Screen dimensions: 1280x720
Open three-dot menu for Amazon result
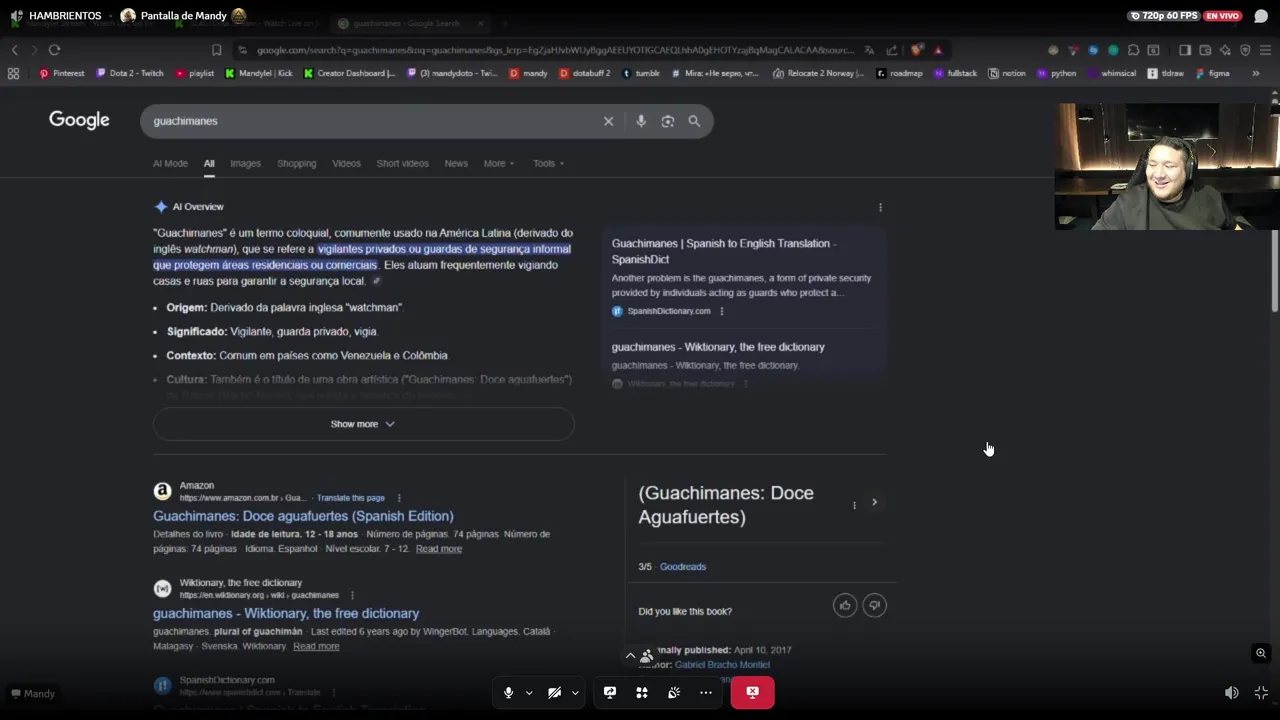point(398,498)
